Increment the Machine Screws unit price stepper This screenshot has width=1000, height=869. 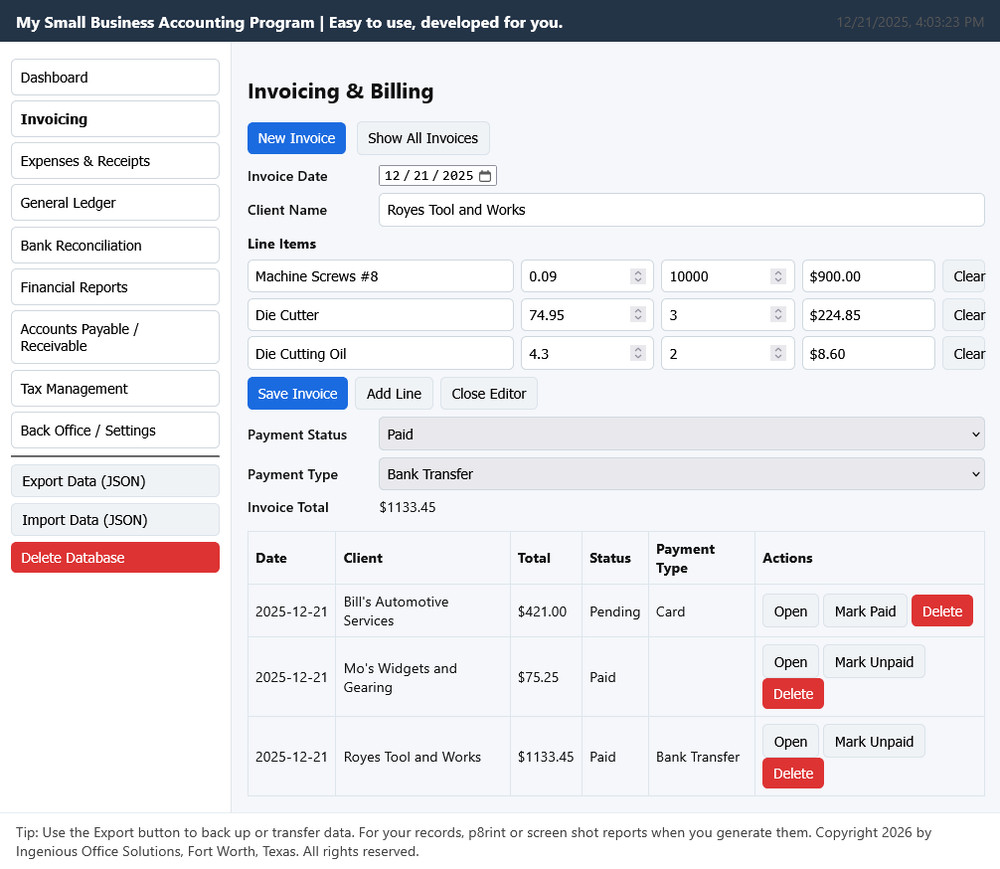640,272
